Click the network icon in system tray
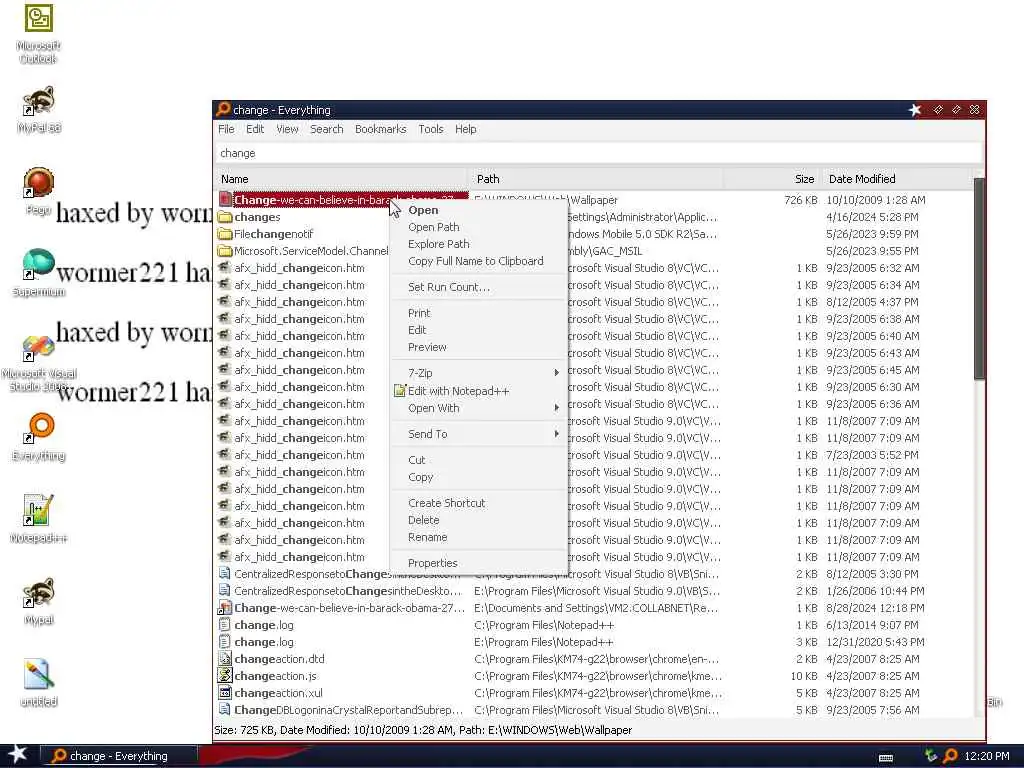This screenshot has width=1024, height=768. tap(931, 756)
